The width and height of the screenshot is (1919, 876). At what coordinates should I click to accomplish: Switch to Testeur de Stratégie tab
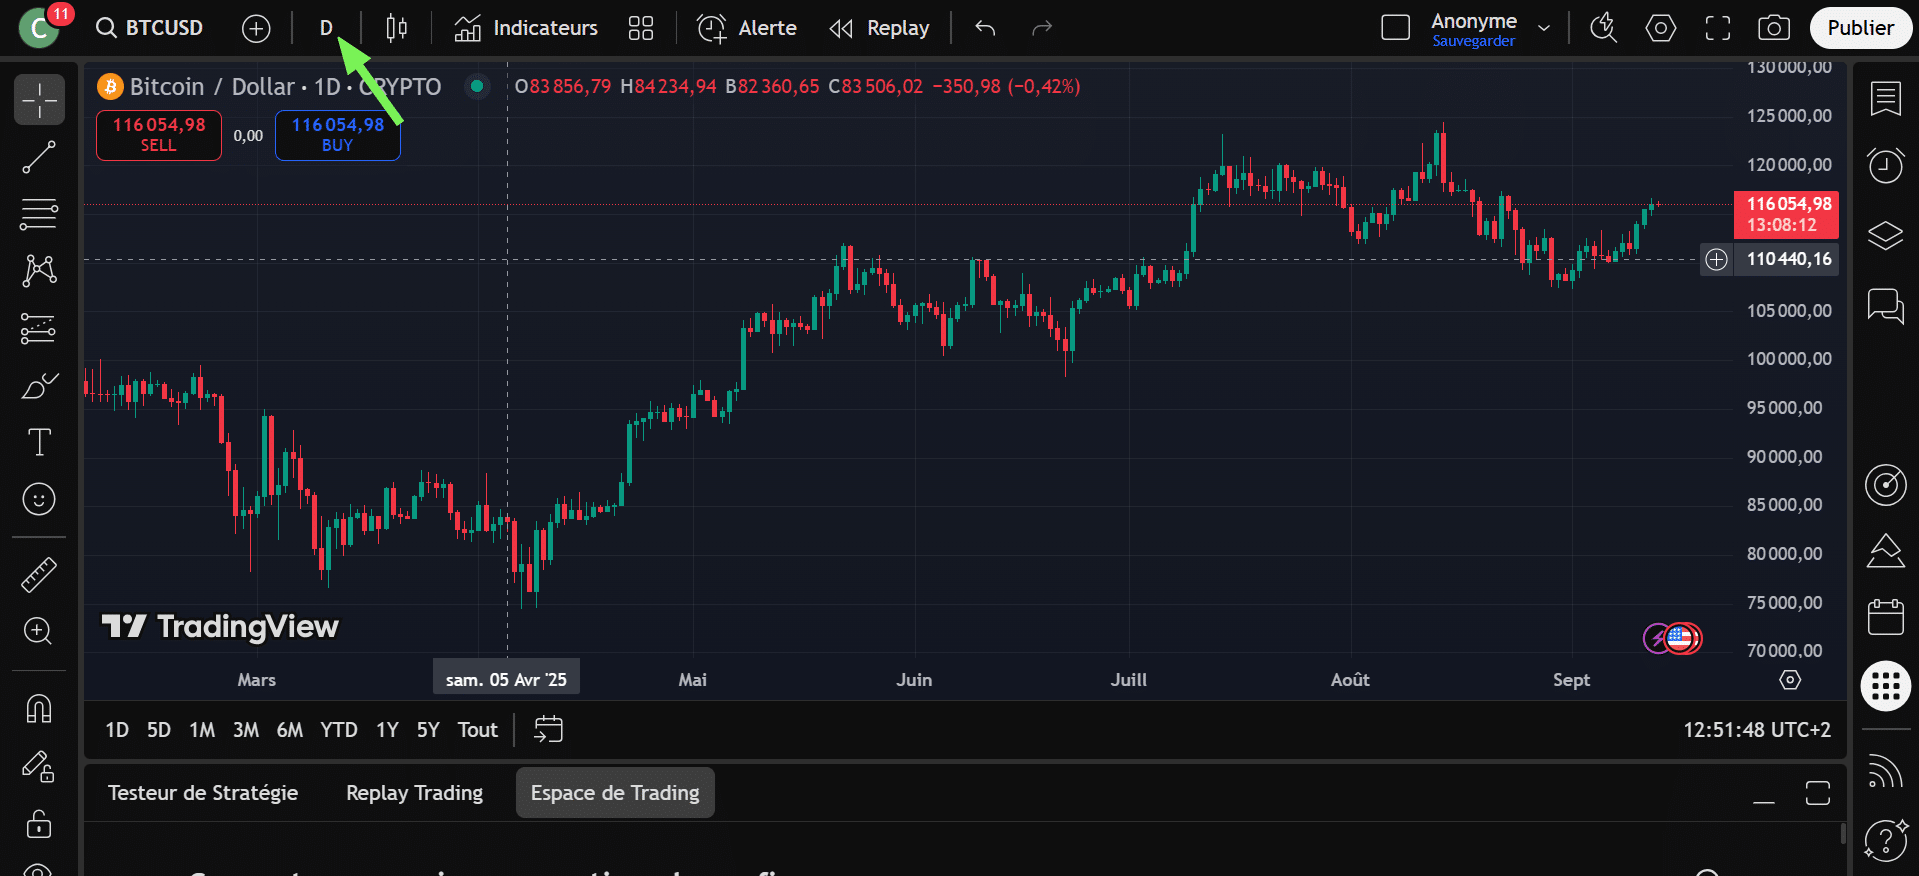[x=203, y=793]
